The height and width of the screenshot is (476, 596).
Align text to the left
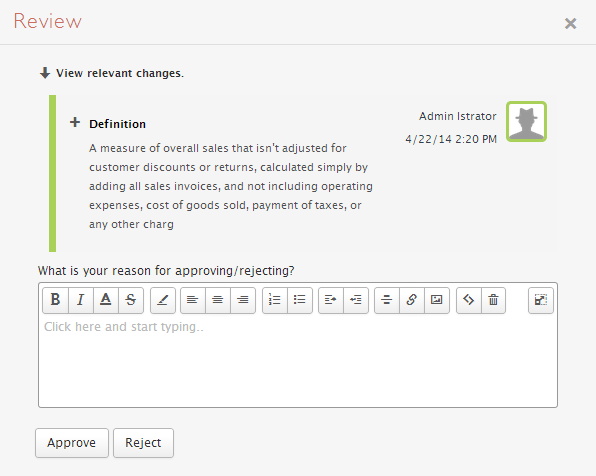(193, 300)
